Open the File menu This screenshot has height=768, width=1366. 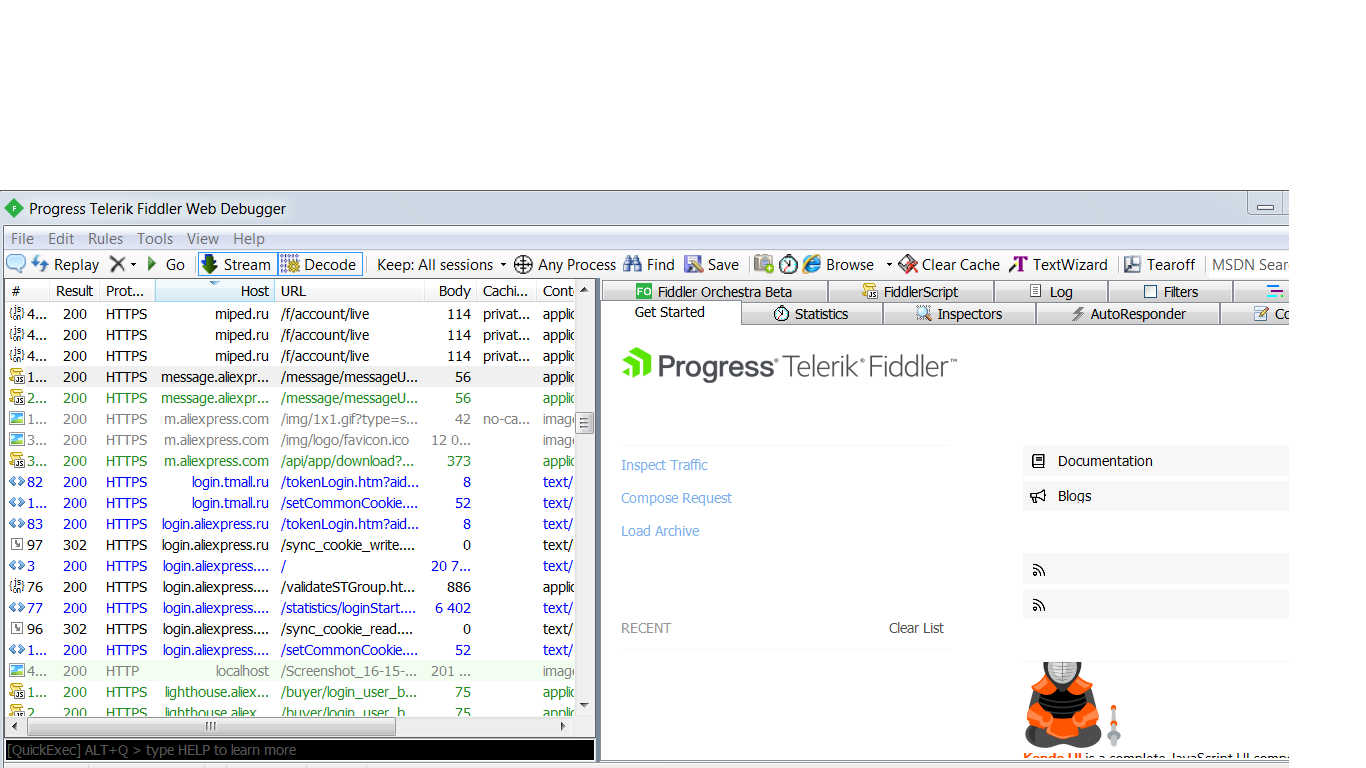pos(22,238)
